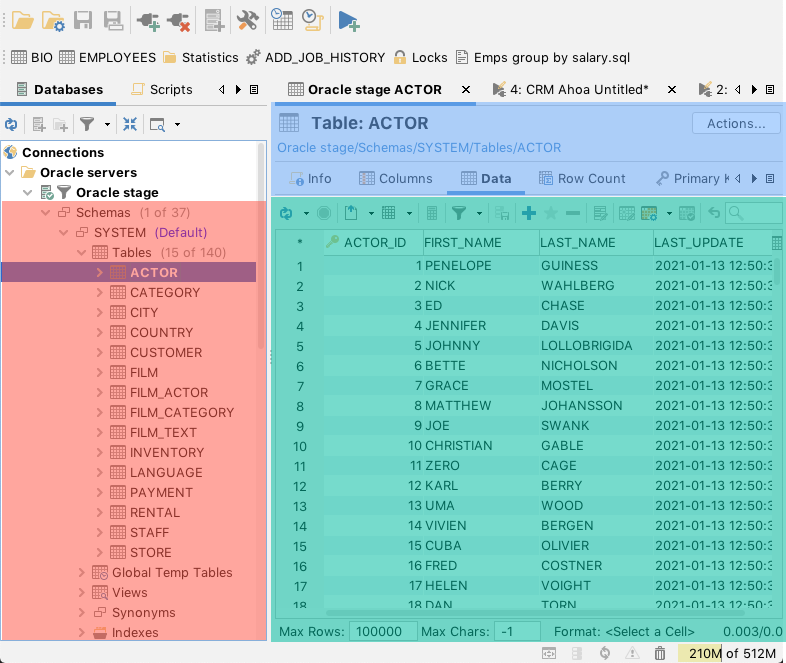The height and width of the screenshot is (663, 786).
Task: Select the CUSTOMER table in tree
Action: tap(165, 352)
